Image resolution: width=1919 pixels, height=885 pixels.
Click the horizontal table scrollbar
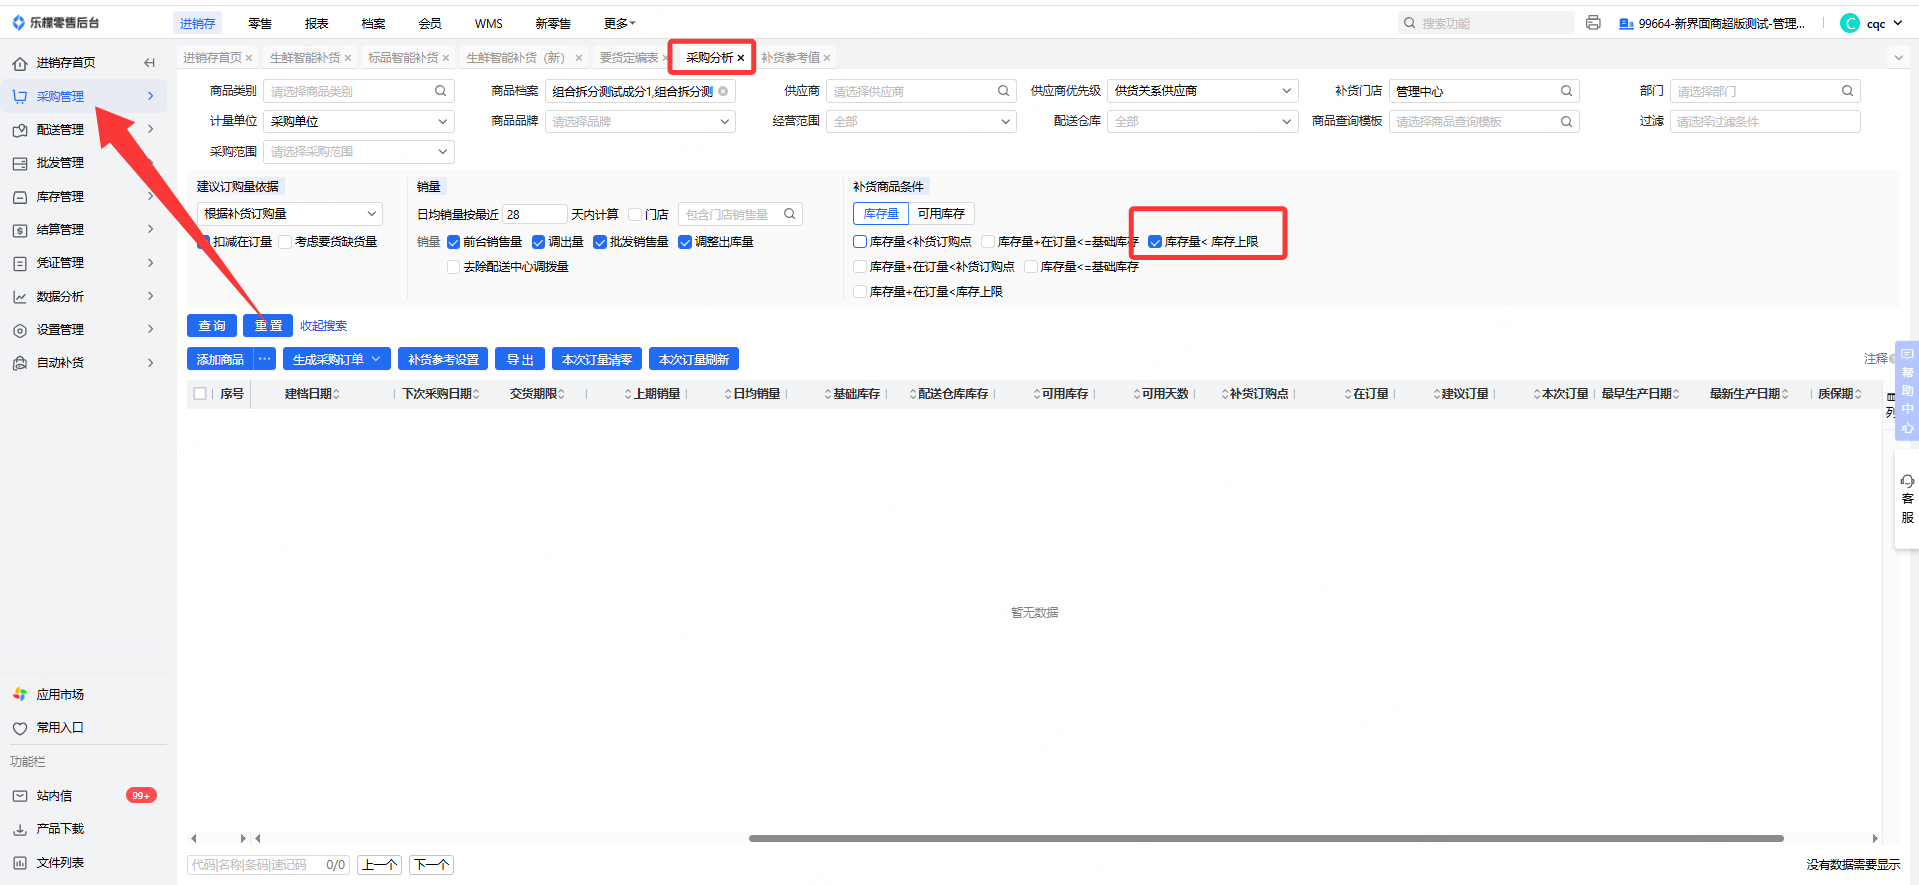tap(1266, 839)
